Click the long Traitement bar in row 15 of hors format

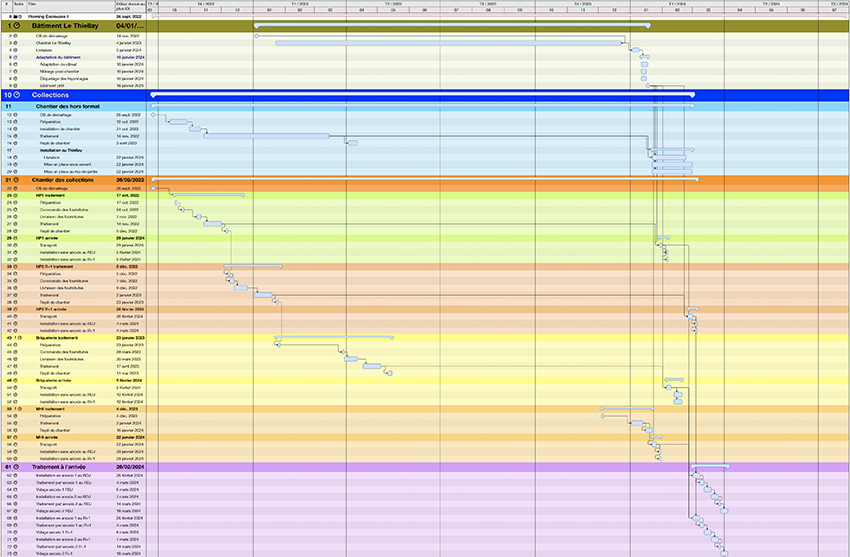click(x=266, y=136)
